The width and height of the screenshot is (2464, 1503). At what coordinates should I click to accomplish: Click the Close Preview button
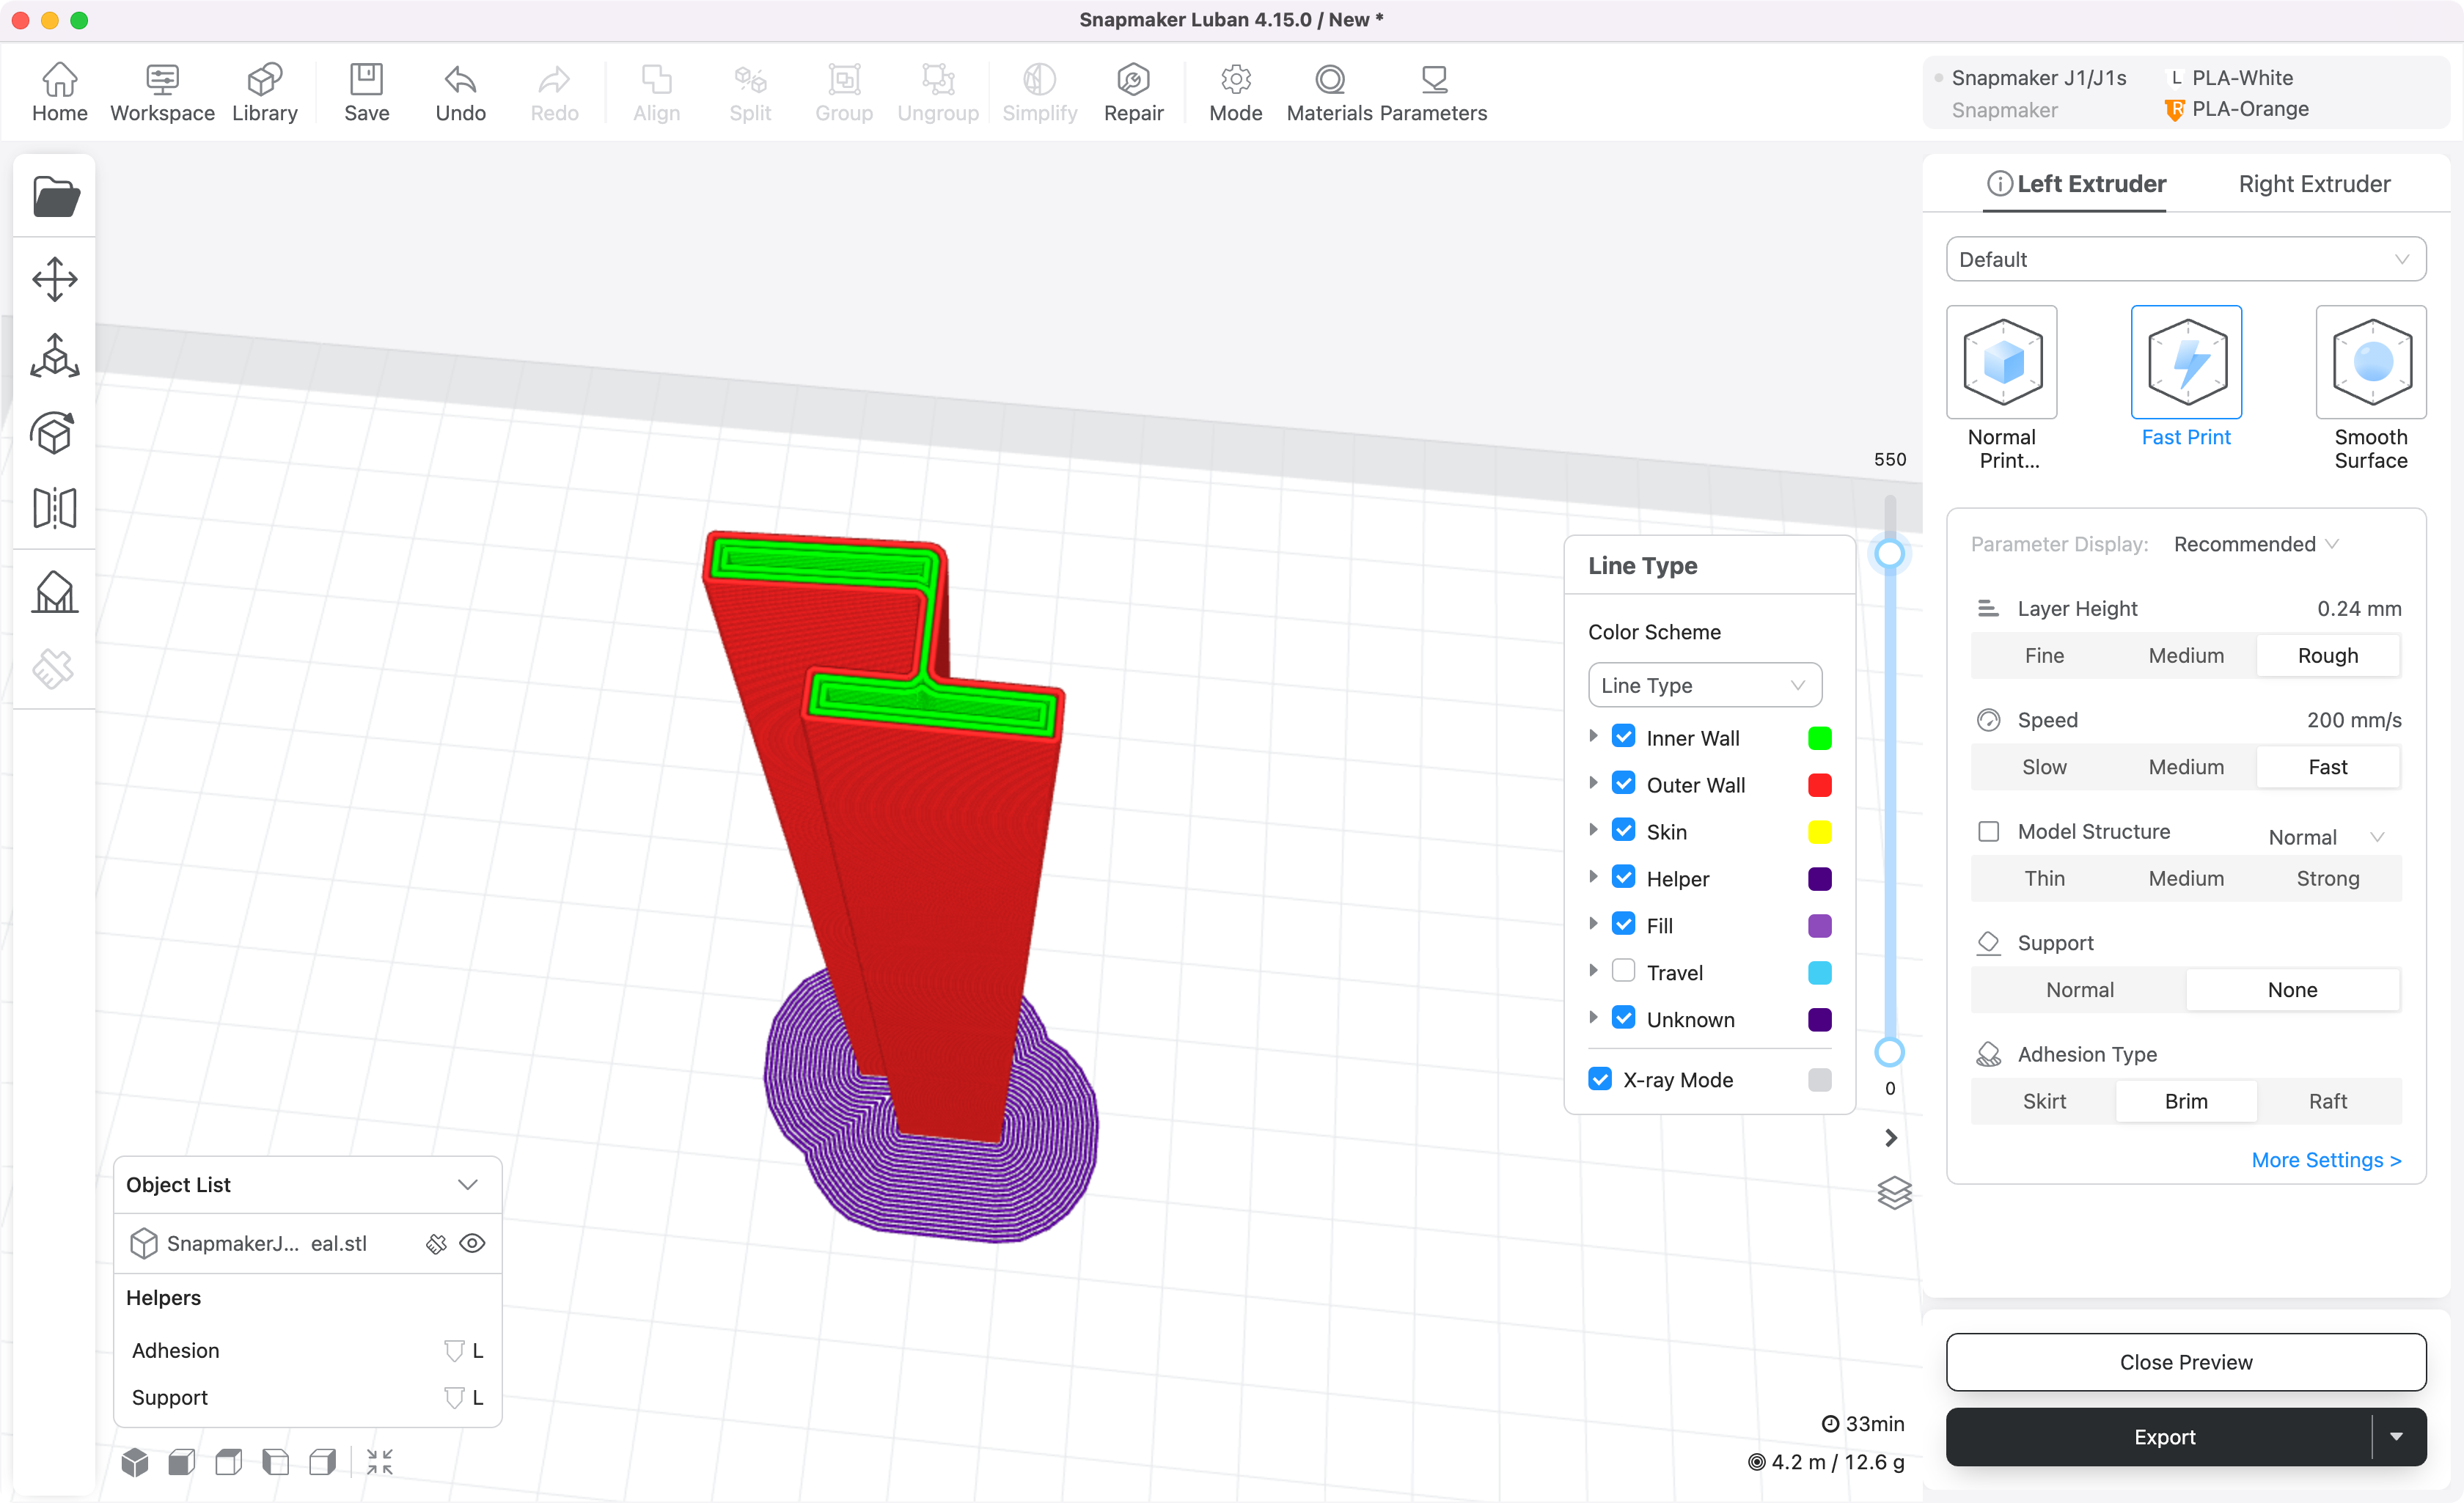[x=2186, y=1362]
